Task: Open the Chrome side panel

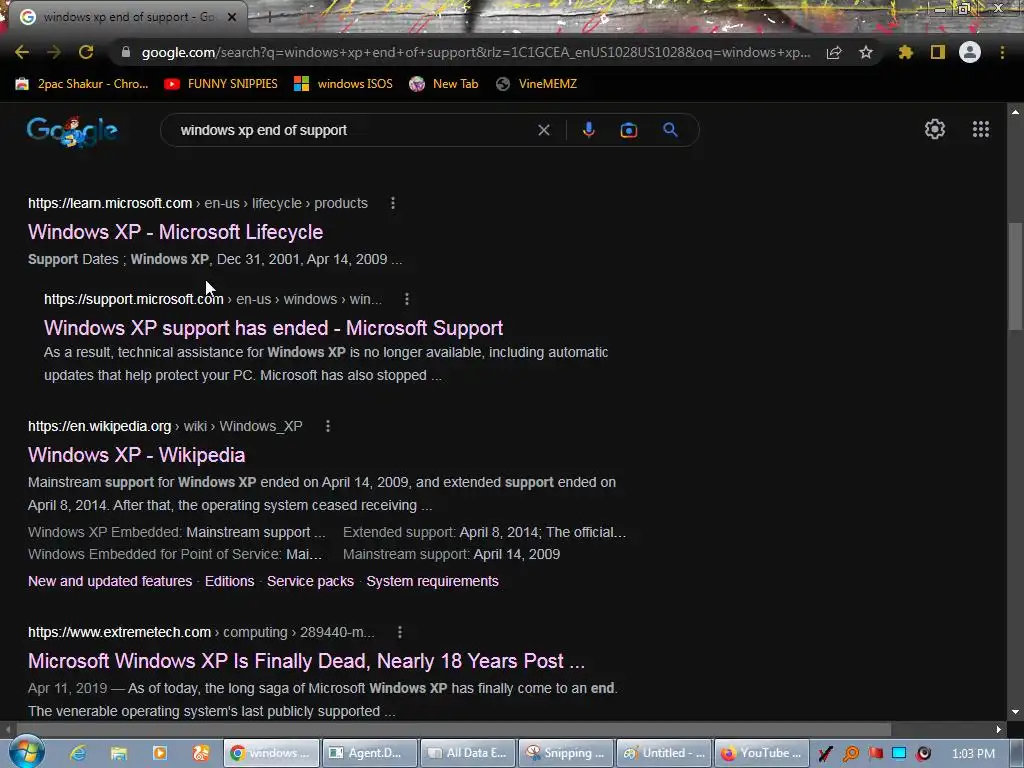Action: tap(938, 52)
